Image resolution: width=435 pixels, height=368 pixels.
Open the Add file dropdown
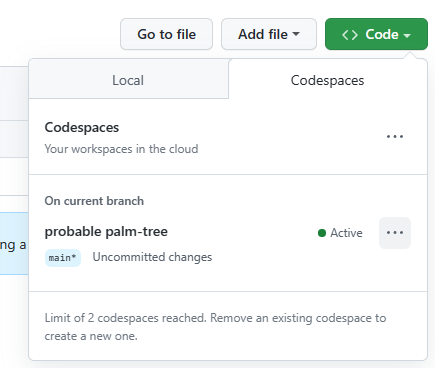click(x=269, y=34)
